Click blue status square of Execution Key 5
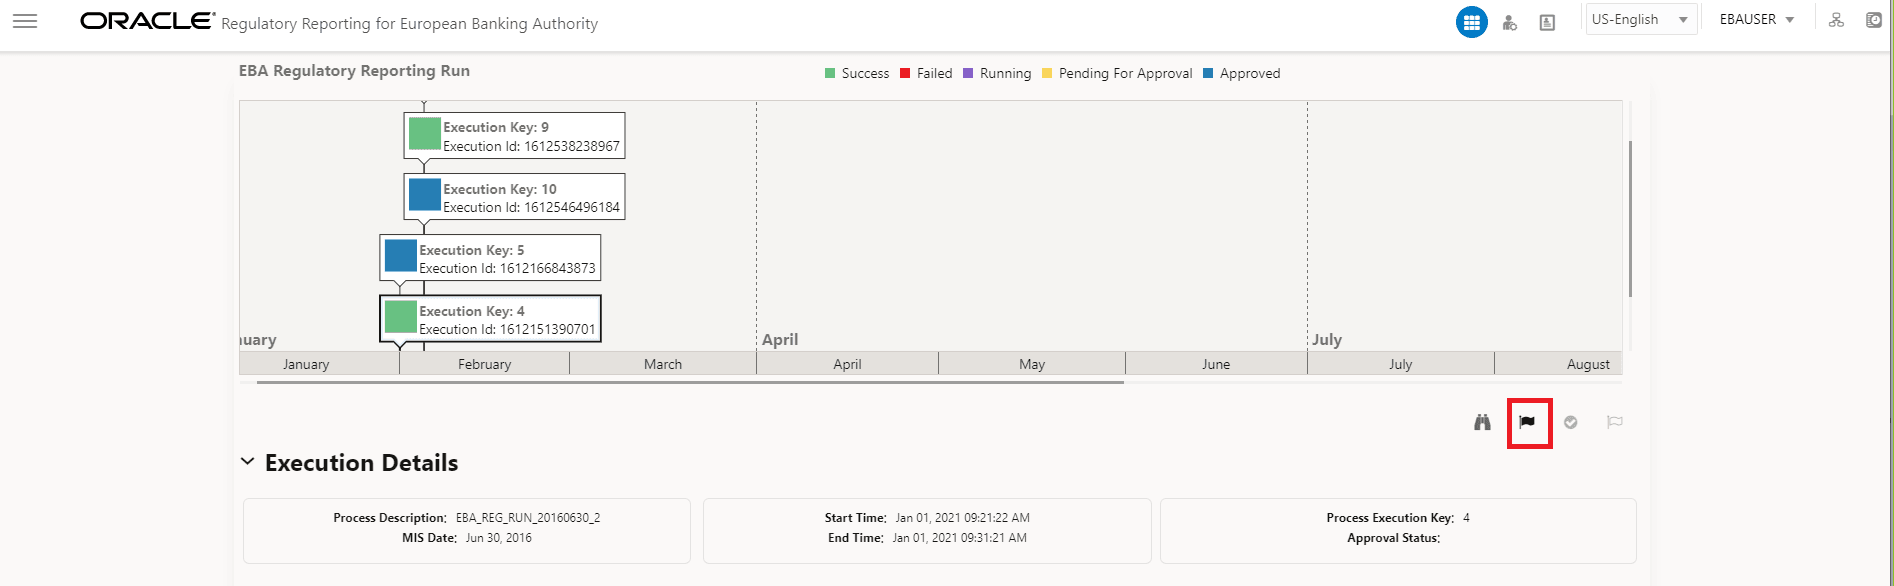The height and width of the screenshot is (586, 1894). pyautogui.click(x=401, y=256)
